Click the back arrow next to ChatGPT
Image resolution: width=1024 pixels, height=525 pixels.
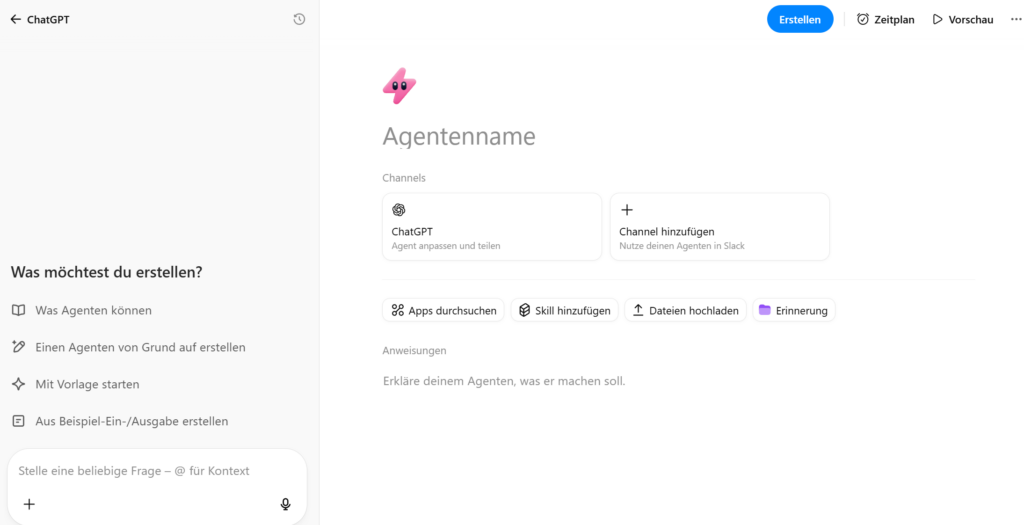click(15, 19)
